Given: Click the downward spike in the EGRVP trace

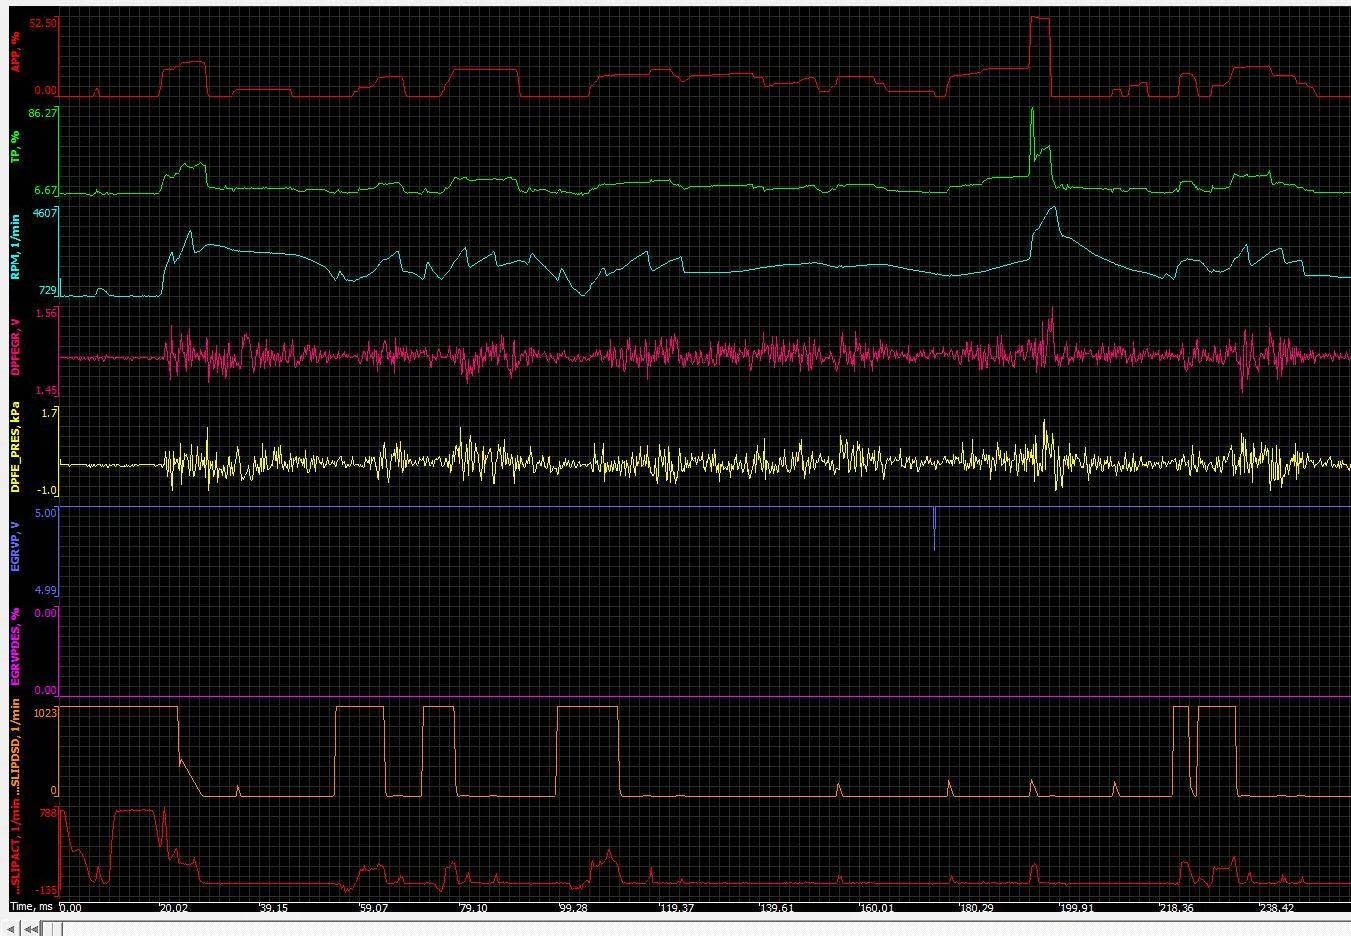Looking at the screenshot, I should click(x=934, y=530).
